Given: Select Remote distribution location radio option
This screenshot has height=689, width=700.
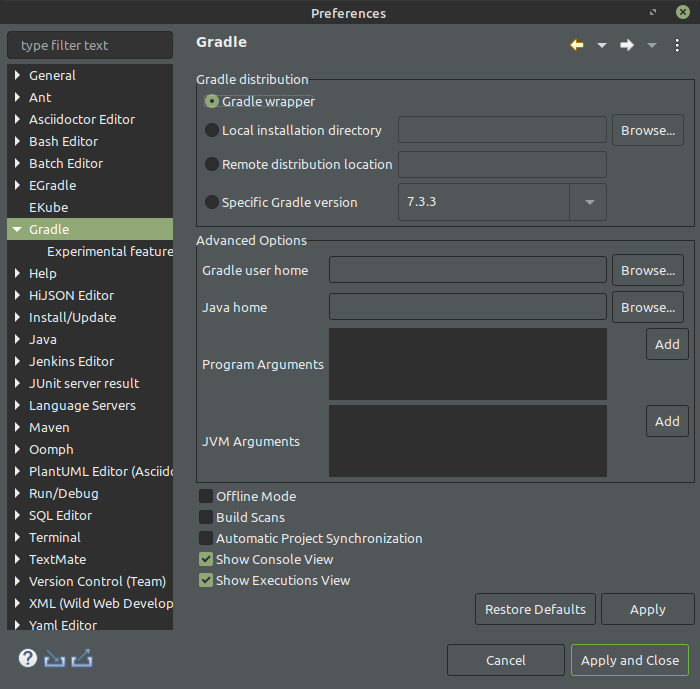Looking at the screenshot, I should pyautogui.click(x=212, y=164).
